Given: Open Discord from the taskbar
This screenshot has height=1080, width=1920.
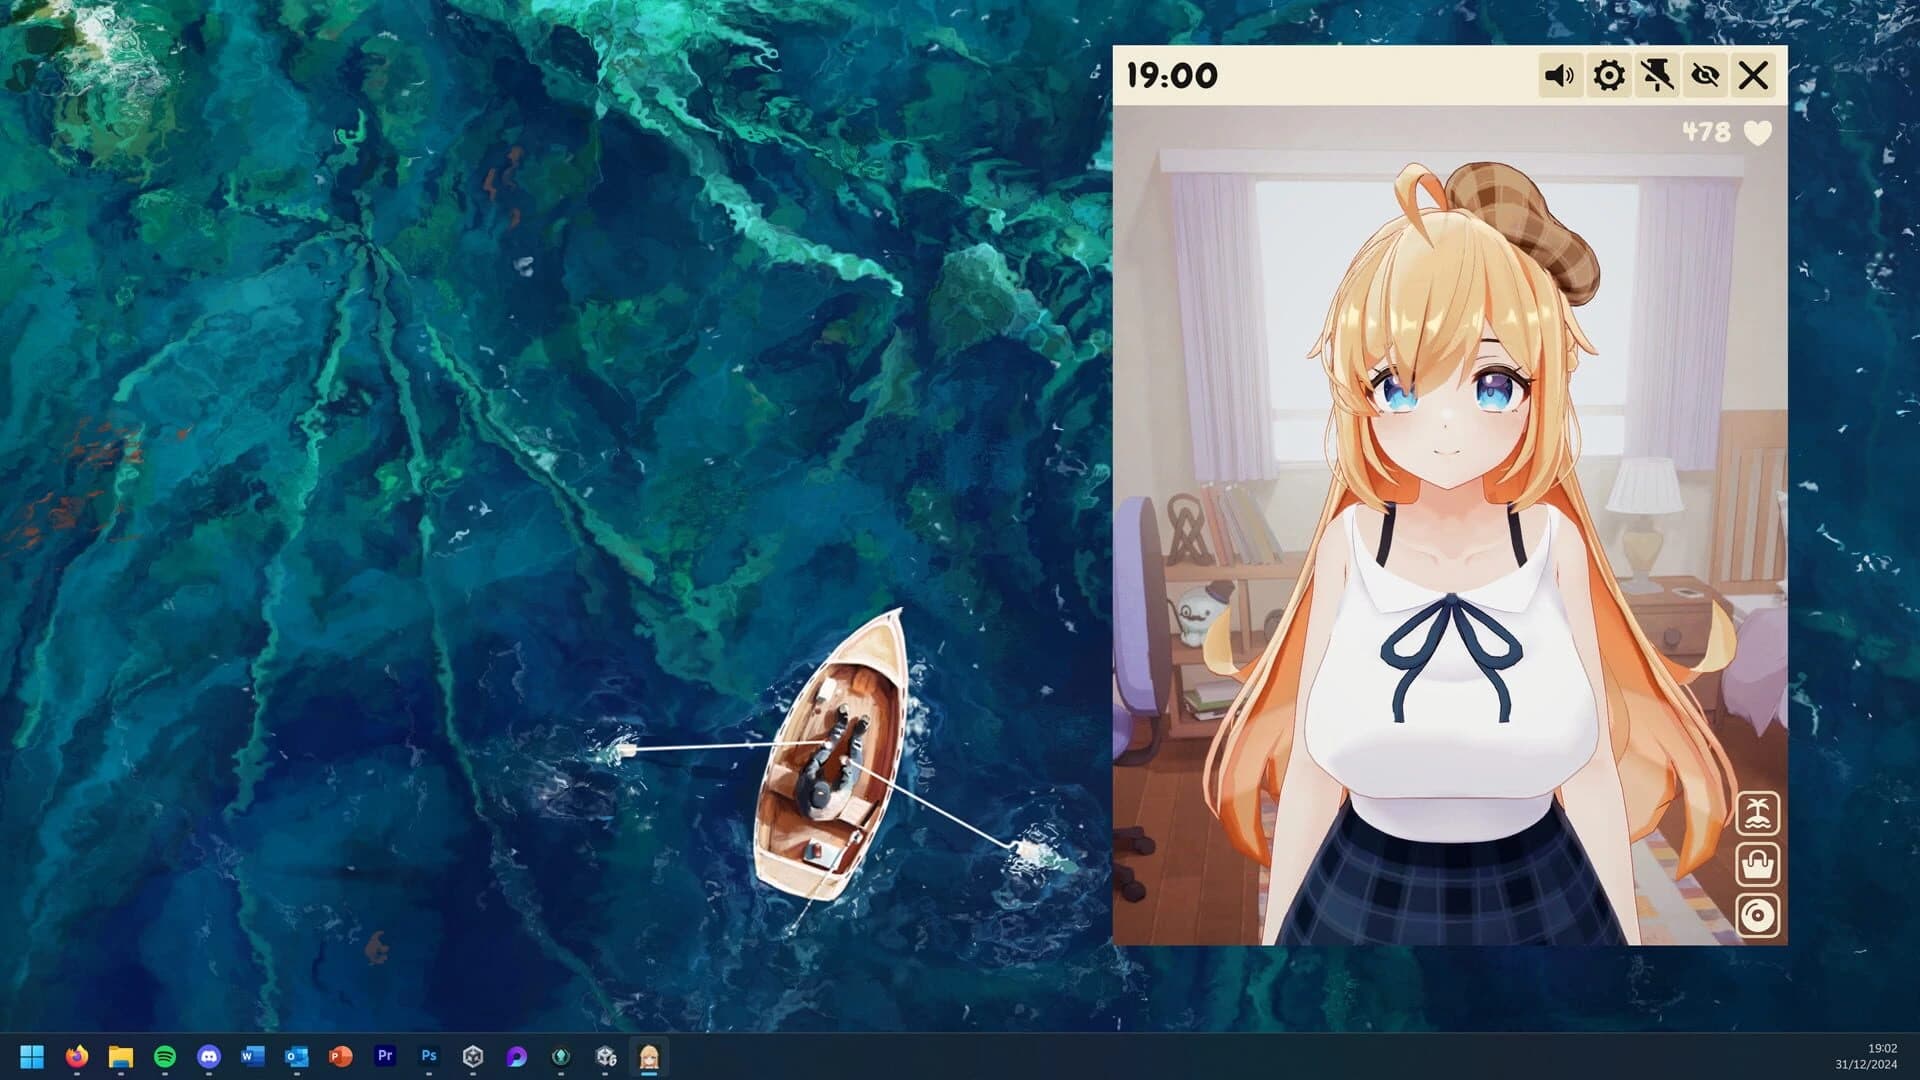Looking at the screenshot, I should 208,1055.
